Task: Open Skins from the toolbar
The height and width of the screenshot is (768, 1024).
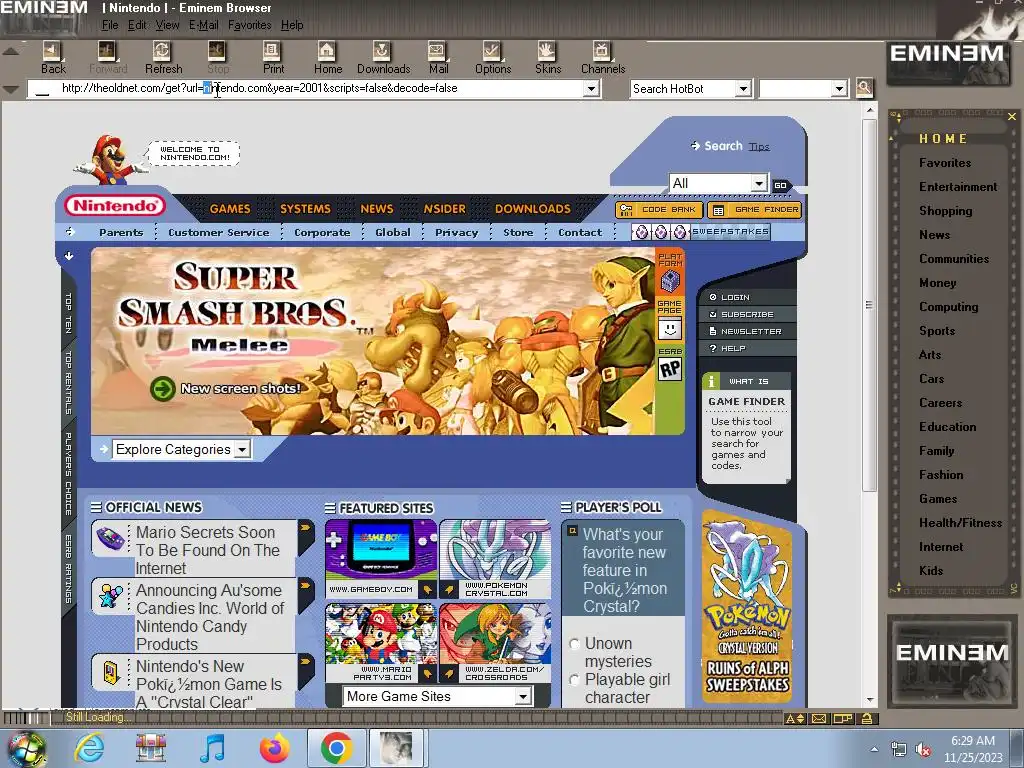Action: (x=547, y=57)
